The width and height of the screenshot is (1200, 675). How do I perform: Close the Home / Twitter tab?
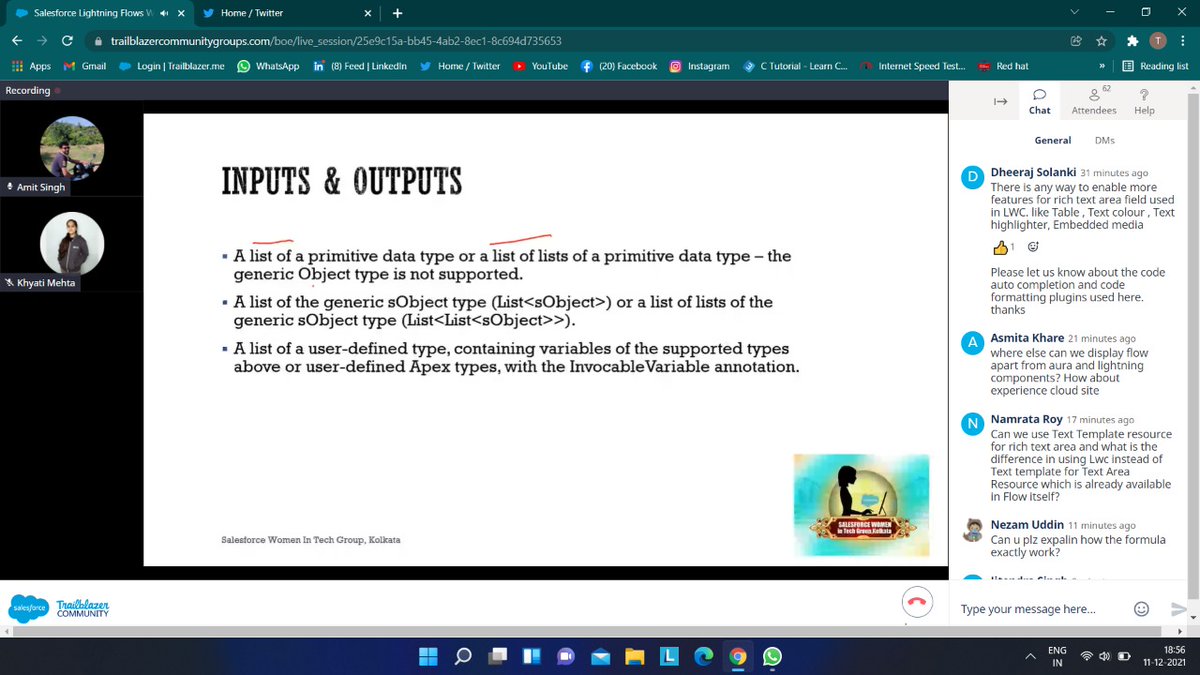pyautogui.click(x=368, y=13)
